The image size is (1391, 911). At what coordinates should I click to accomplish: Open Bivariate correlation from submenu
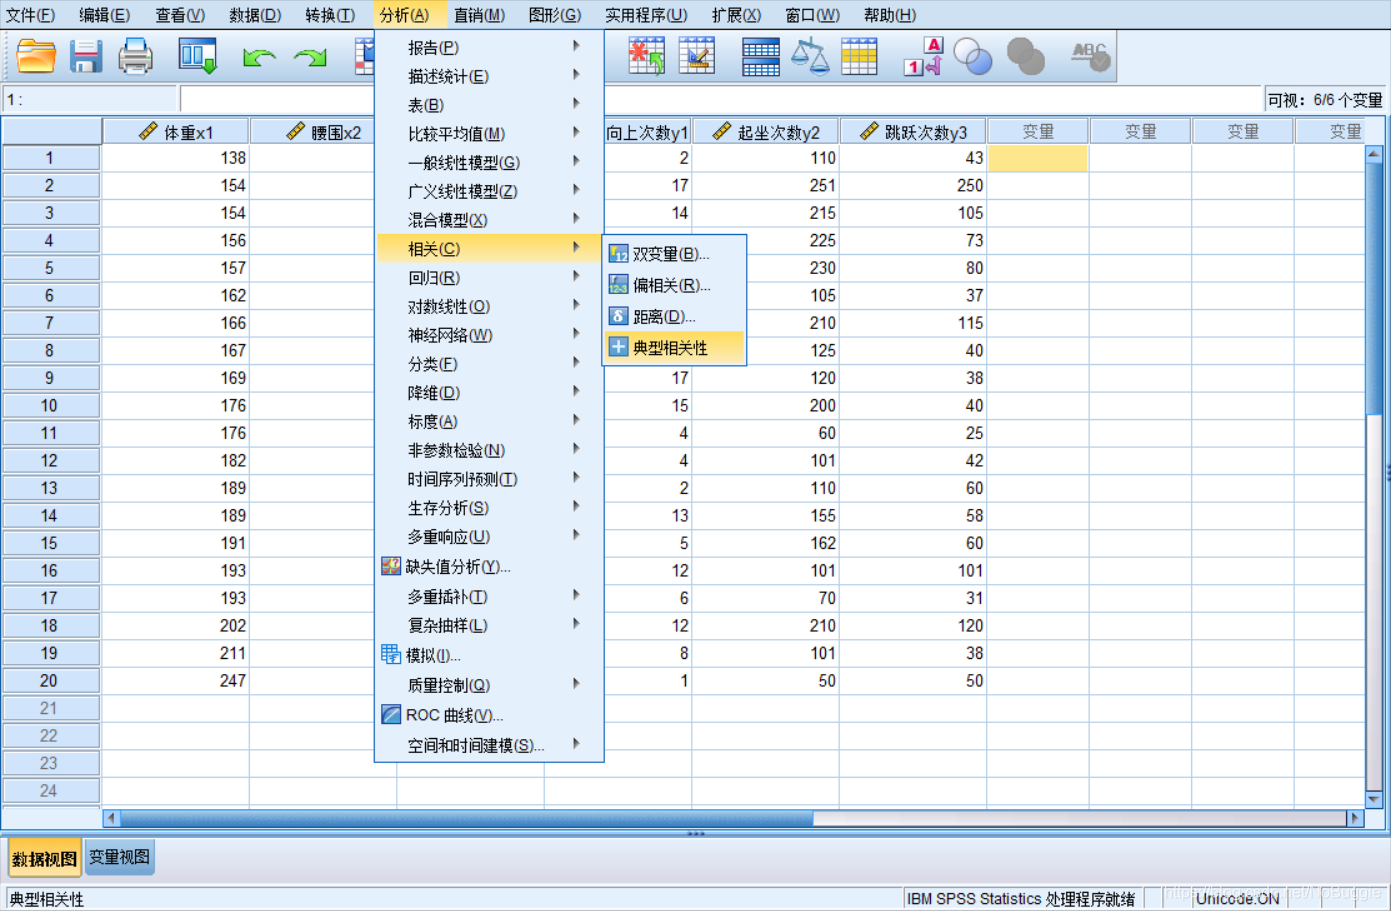pyautogui.click(x=674, y=254)
